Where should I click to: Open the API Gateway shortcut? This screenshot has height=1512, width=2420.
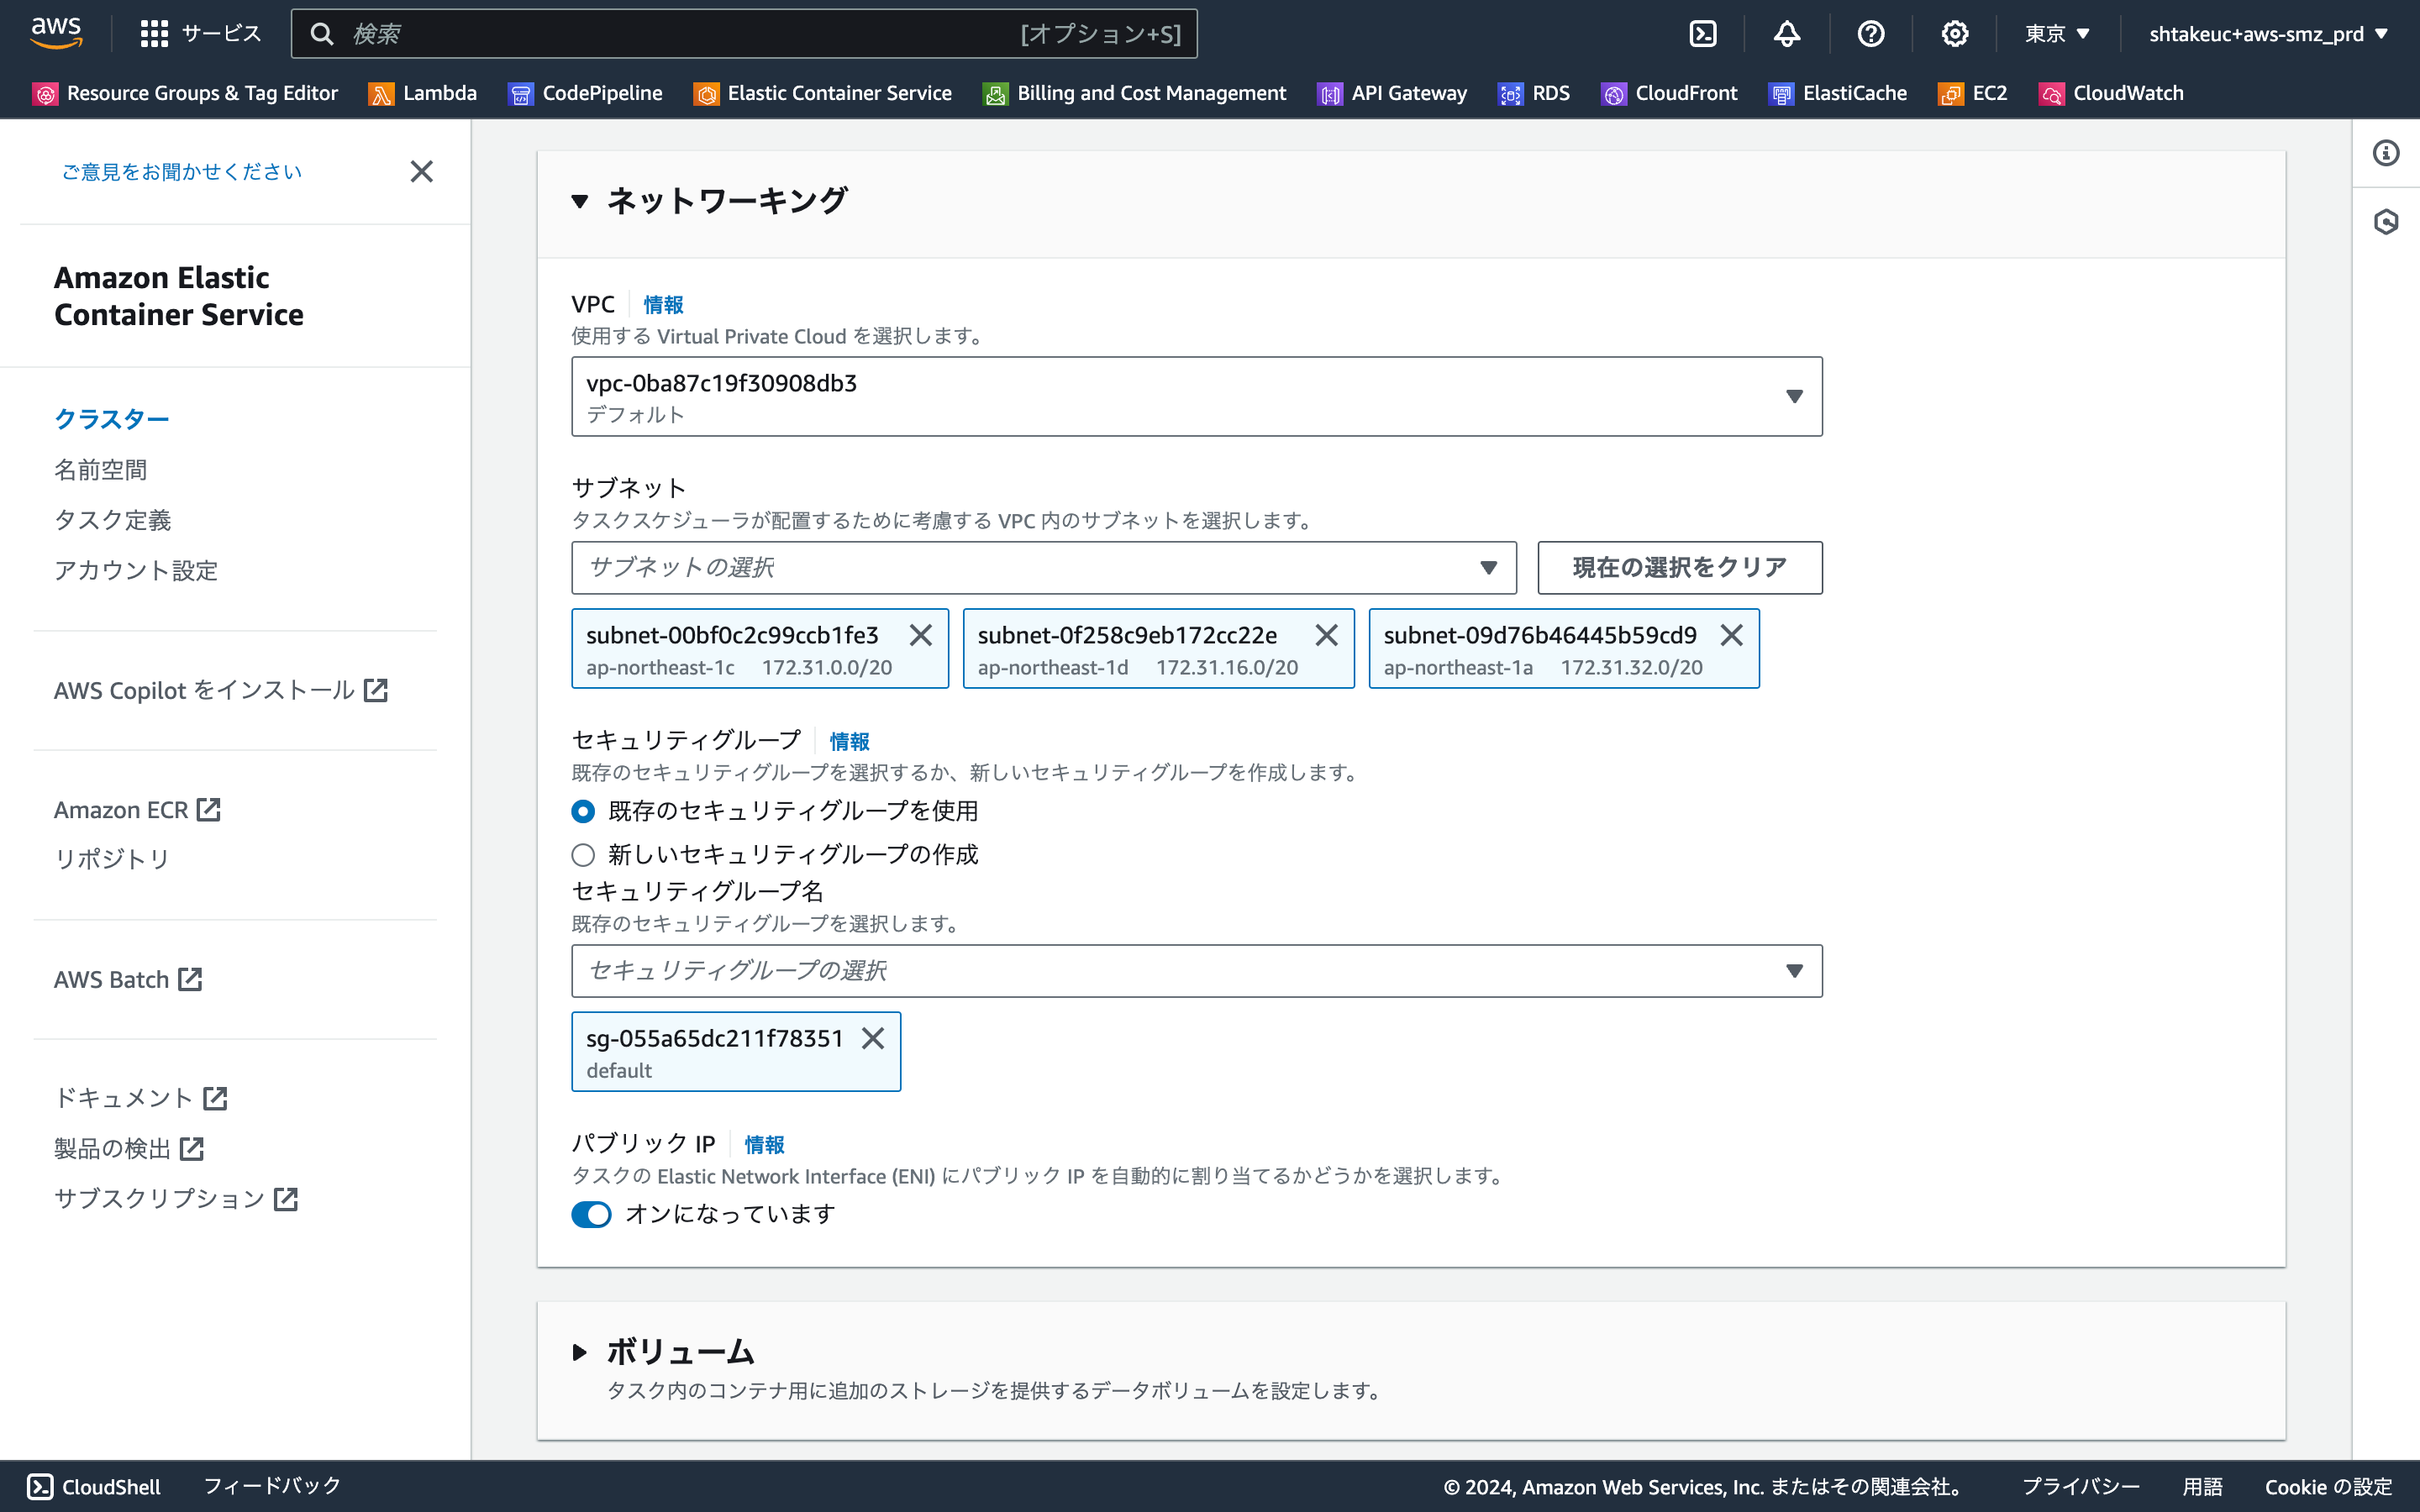point(1393,93)
